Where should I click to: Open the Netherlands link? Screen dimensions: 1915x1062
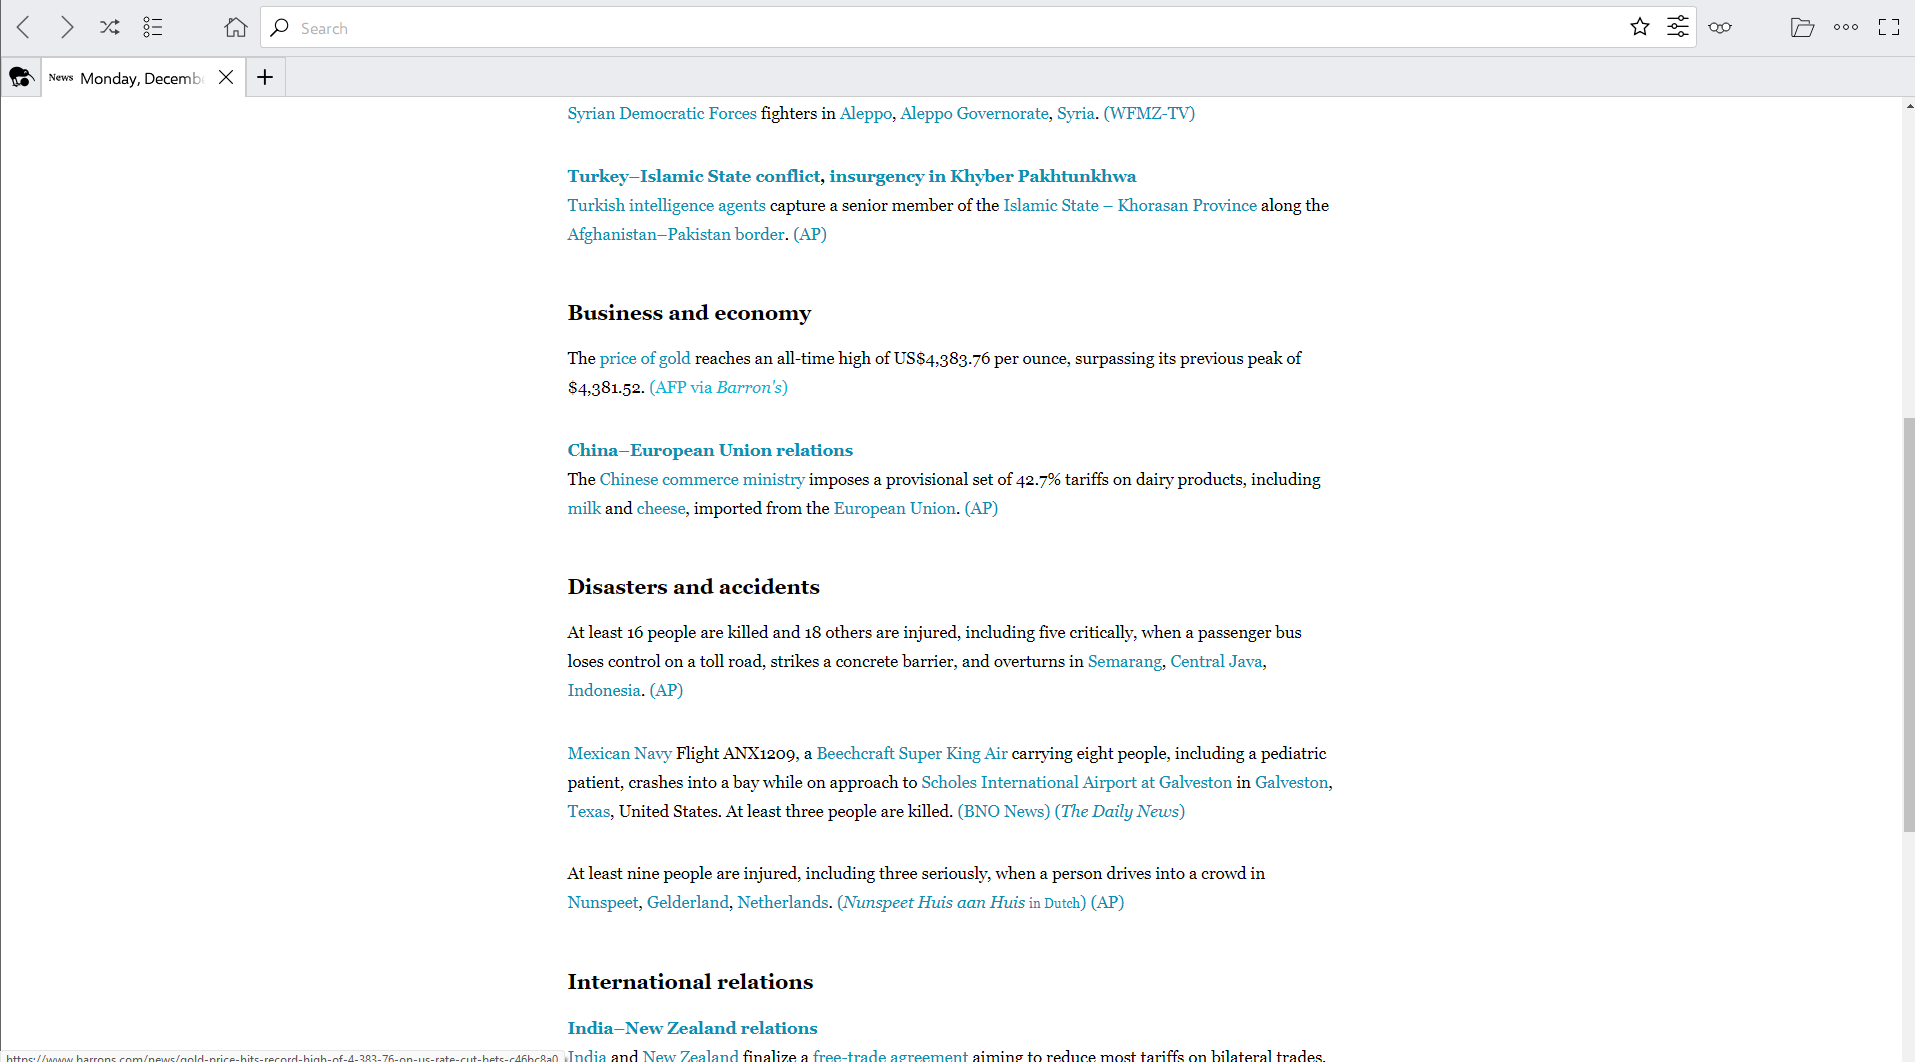pos(783,902)
